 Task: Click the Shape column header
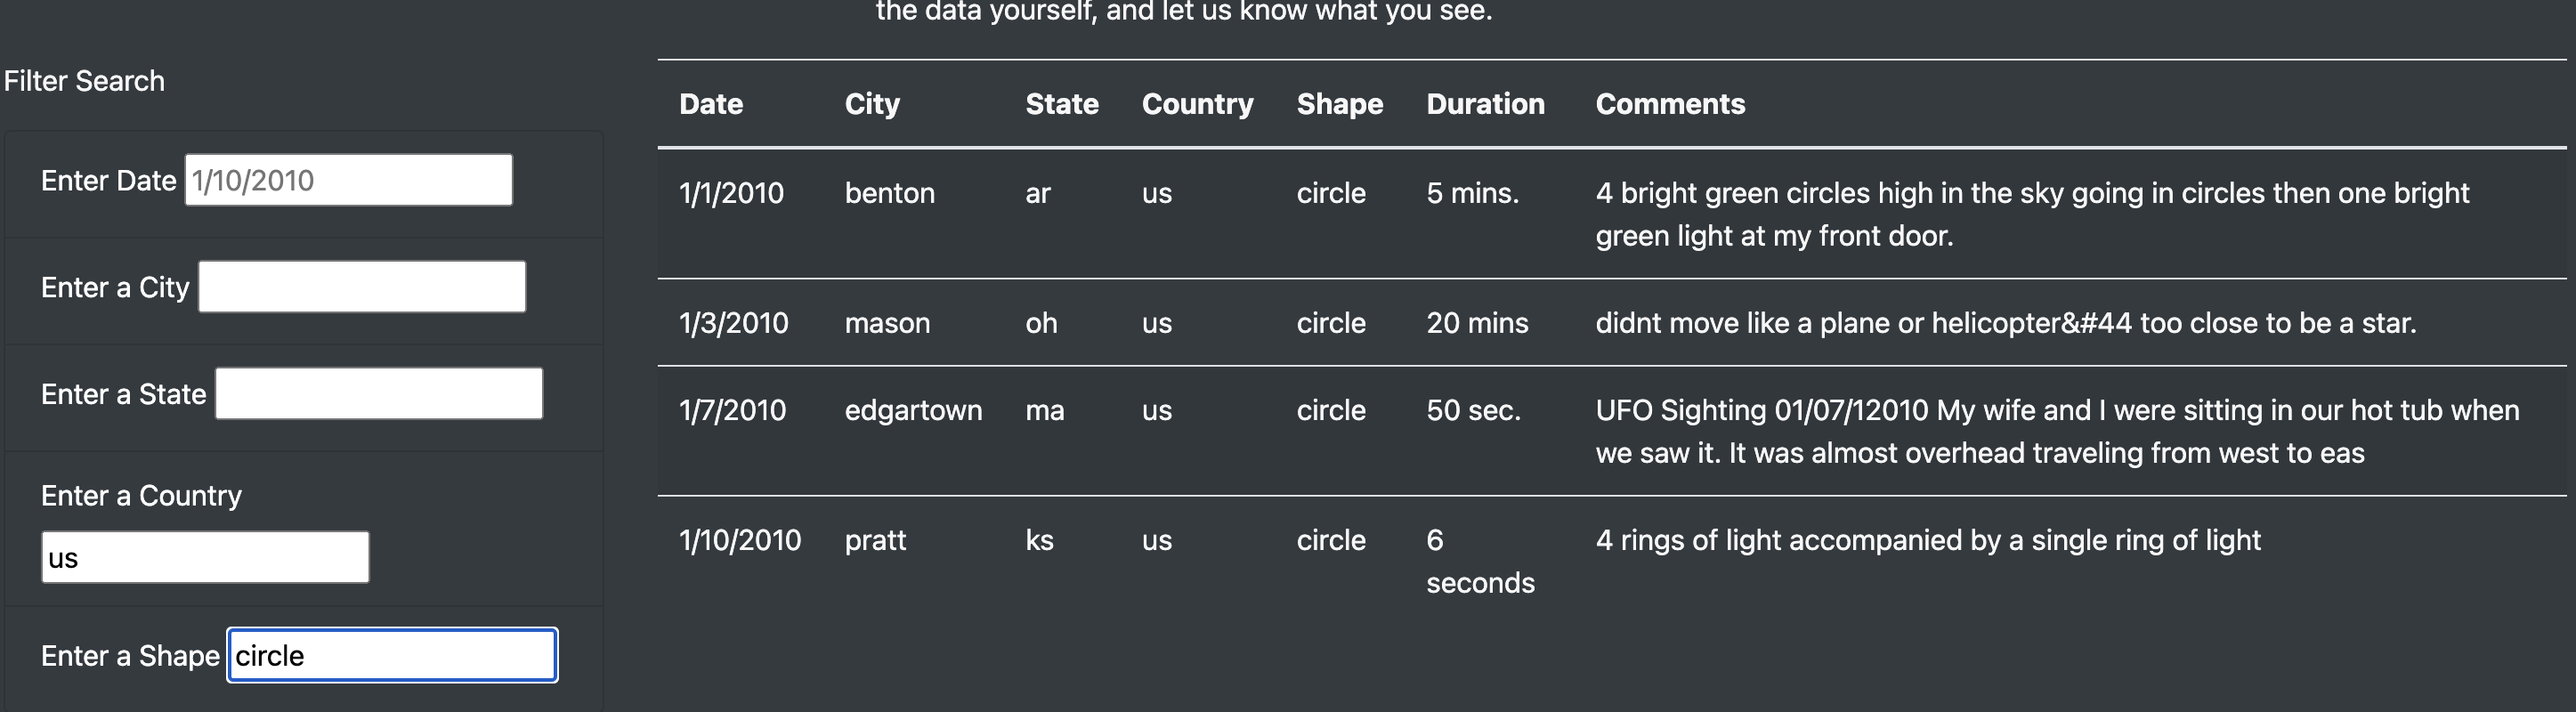(1340, 104)
